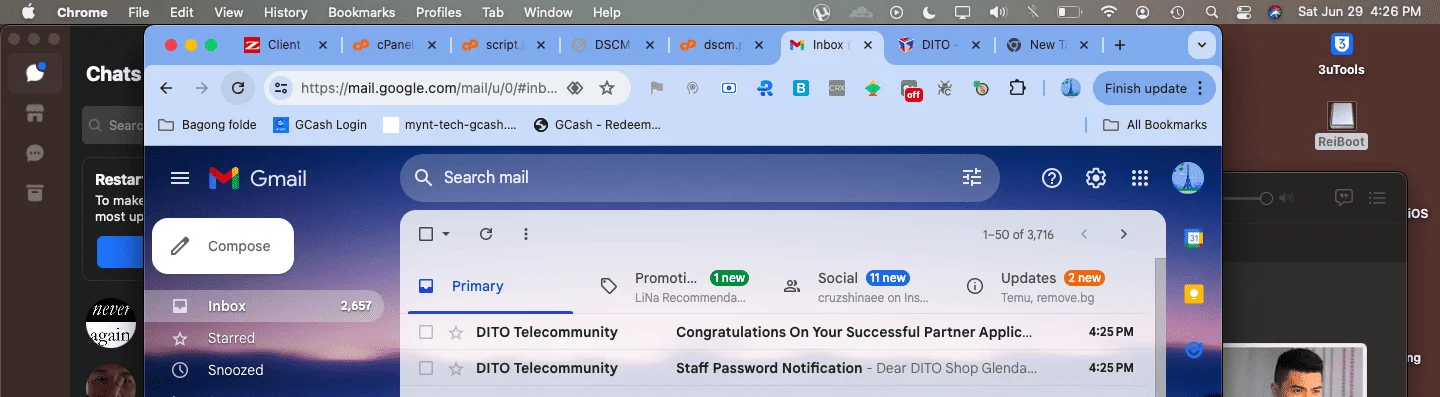Select the Congratulations On Your Successful Partner email checkbox

pyautogui.click(x=426, y=332)
